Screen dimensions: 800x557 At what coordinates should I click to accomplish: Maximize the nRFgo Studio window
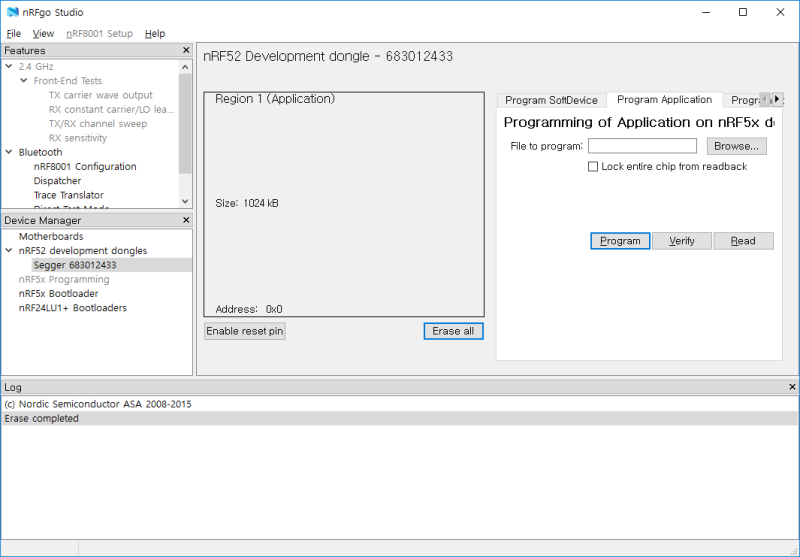(x=743, y=12)
